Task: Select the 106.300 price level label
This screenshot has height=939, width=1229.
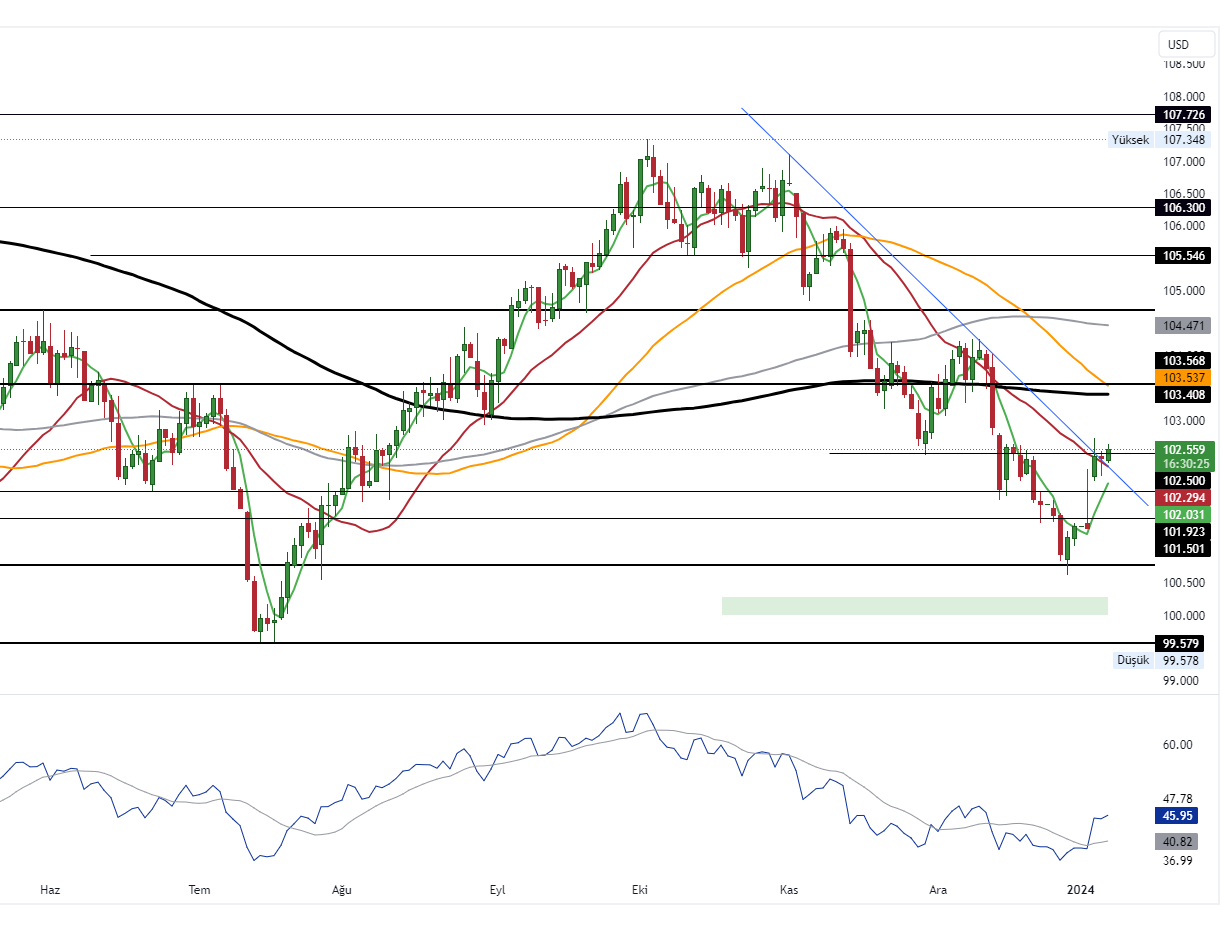Action: [1183, 208]
